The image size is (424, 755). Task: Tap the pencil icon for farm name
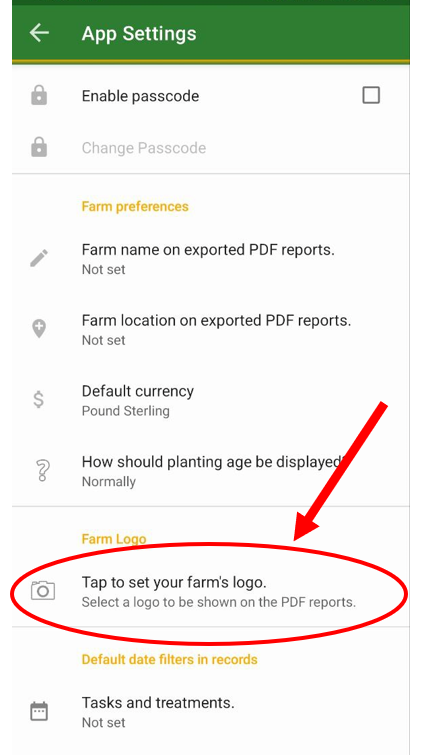(39, 258)
